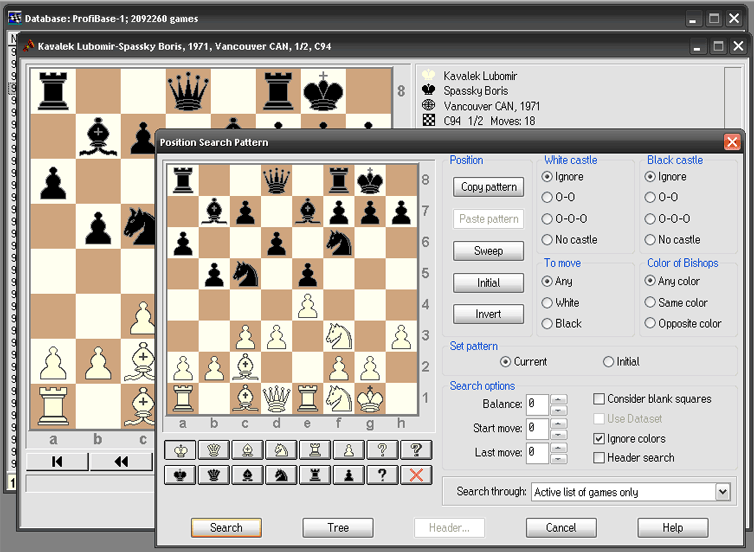This screenshot has width=754, height=552.
Task: Choose White under To move
Action: pos(560,302)
